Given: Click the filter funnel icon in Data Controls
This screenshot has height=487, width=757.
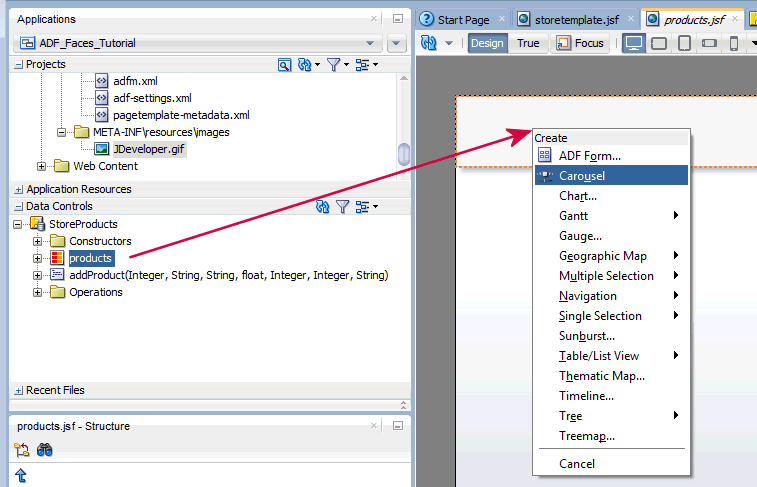Looking at the screenshot, I should coord(342,207).
